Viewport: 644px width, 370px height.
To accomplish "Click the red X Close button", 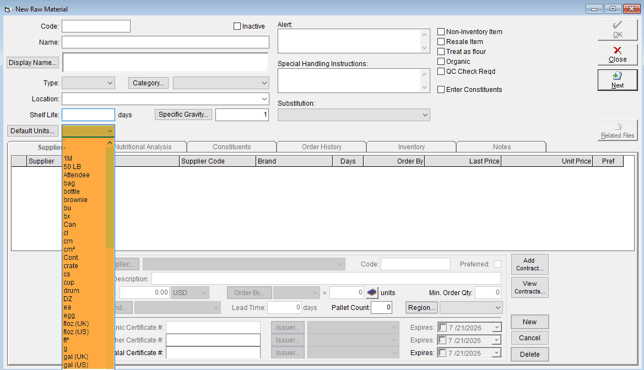I will point(617,54).
